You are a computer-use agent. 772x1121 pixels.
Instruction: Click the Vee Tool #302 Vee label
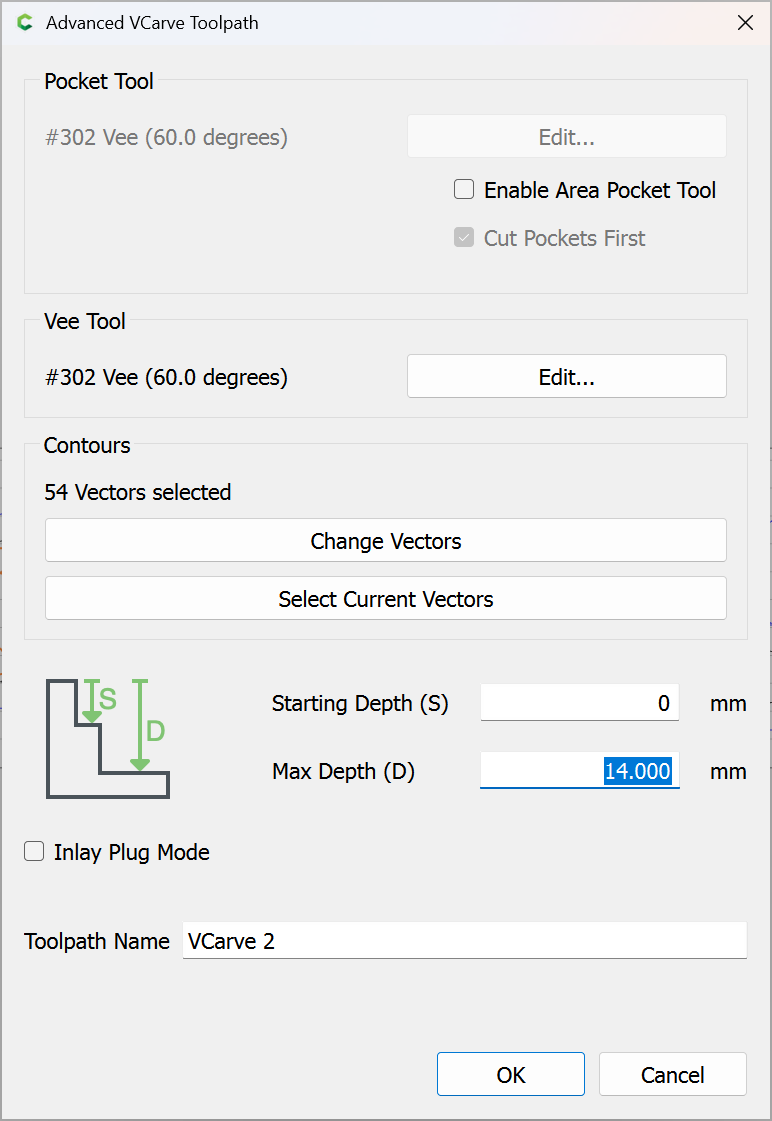tap(167, 377)
